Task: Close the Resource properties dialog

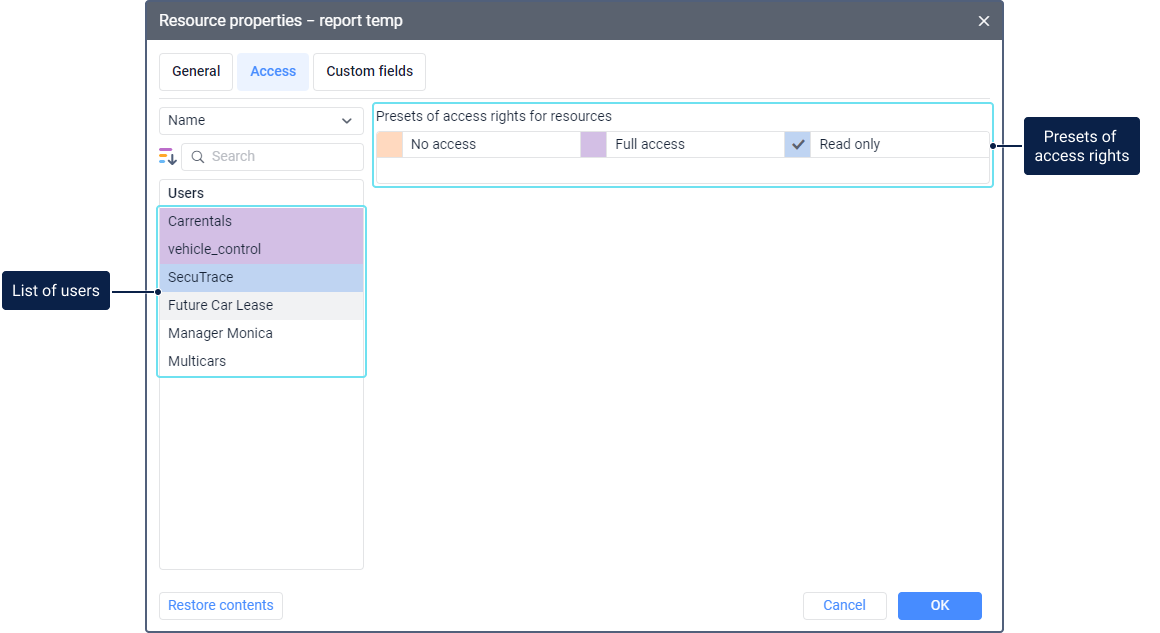Action: click(984, 21)
